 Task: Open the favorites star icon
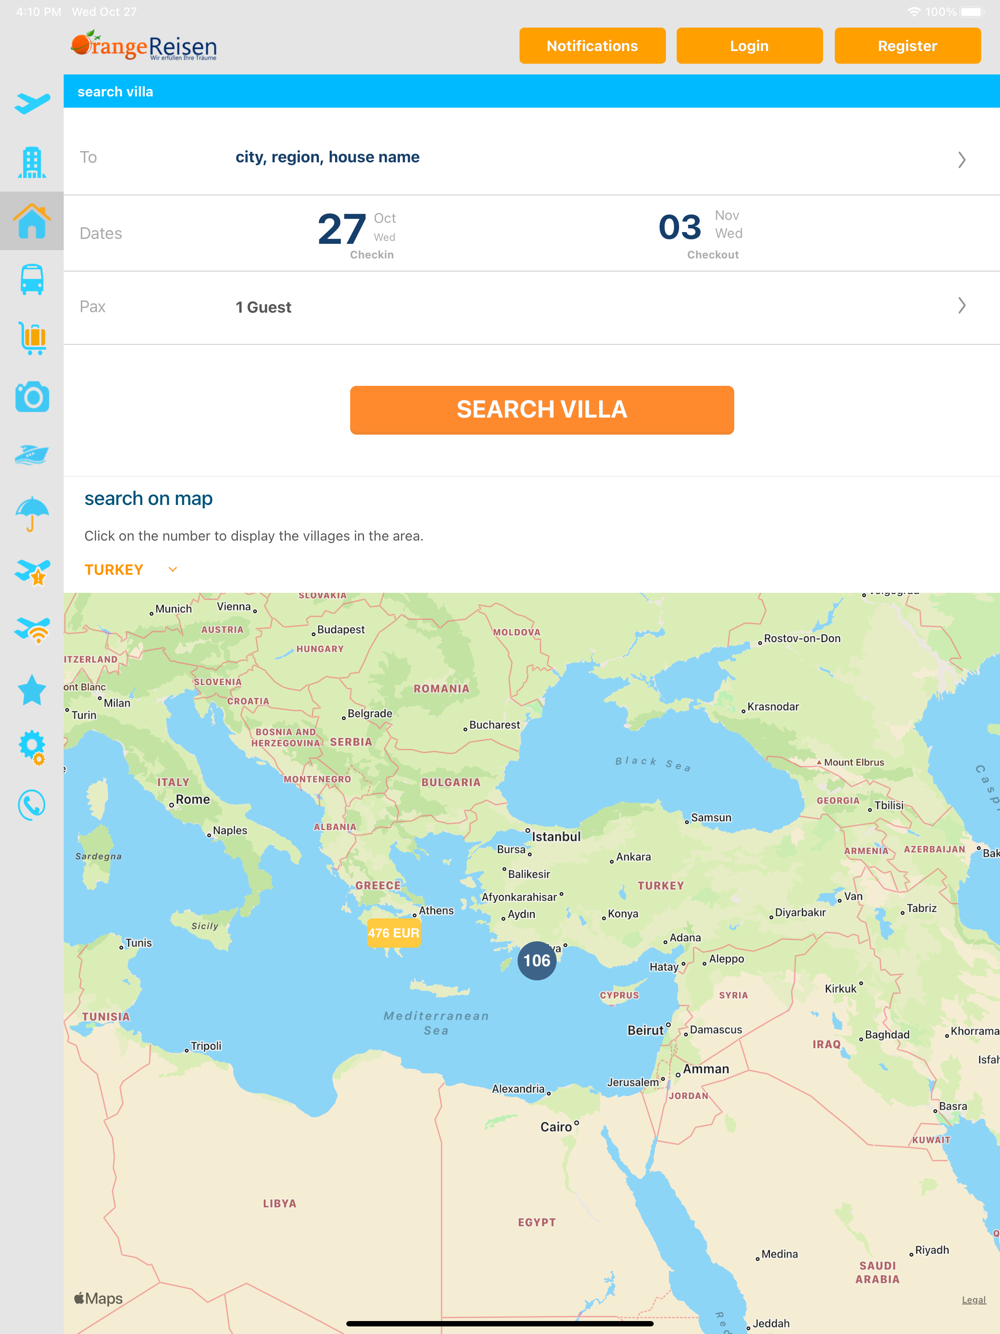pos(32,689)
